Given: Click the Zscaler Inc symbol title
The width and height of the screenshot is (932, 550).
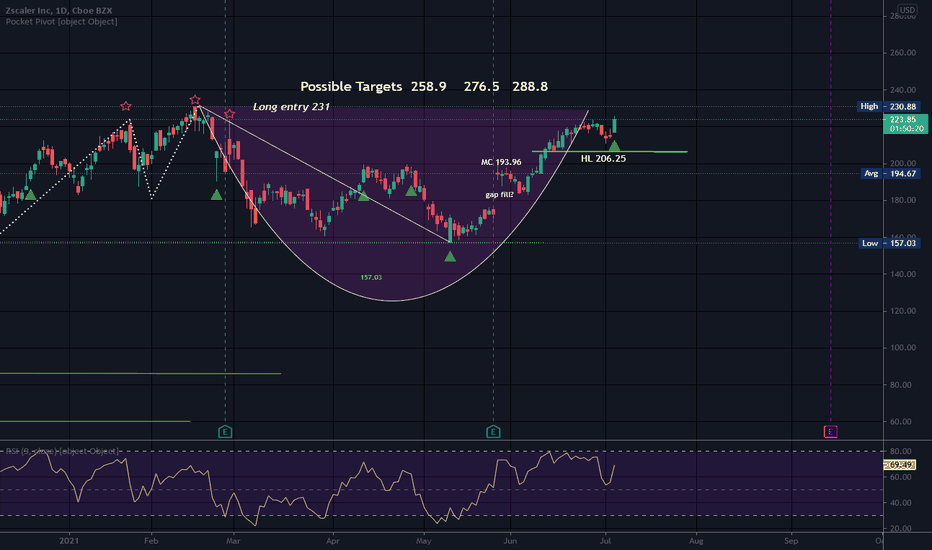Looking at the screenshot, I should point(59,11).
